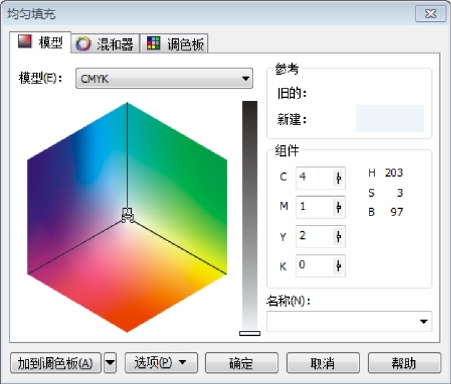Image resolution: width=451 pixels, height=384 pixels.
Task: Click the color wheel icon on 混和器 tab
Action: point(83,44)
